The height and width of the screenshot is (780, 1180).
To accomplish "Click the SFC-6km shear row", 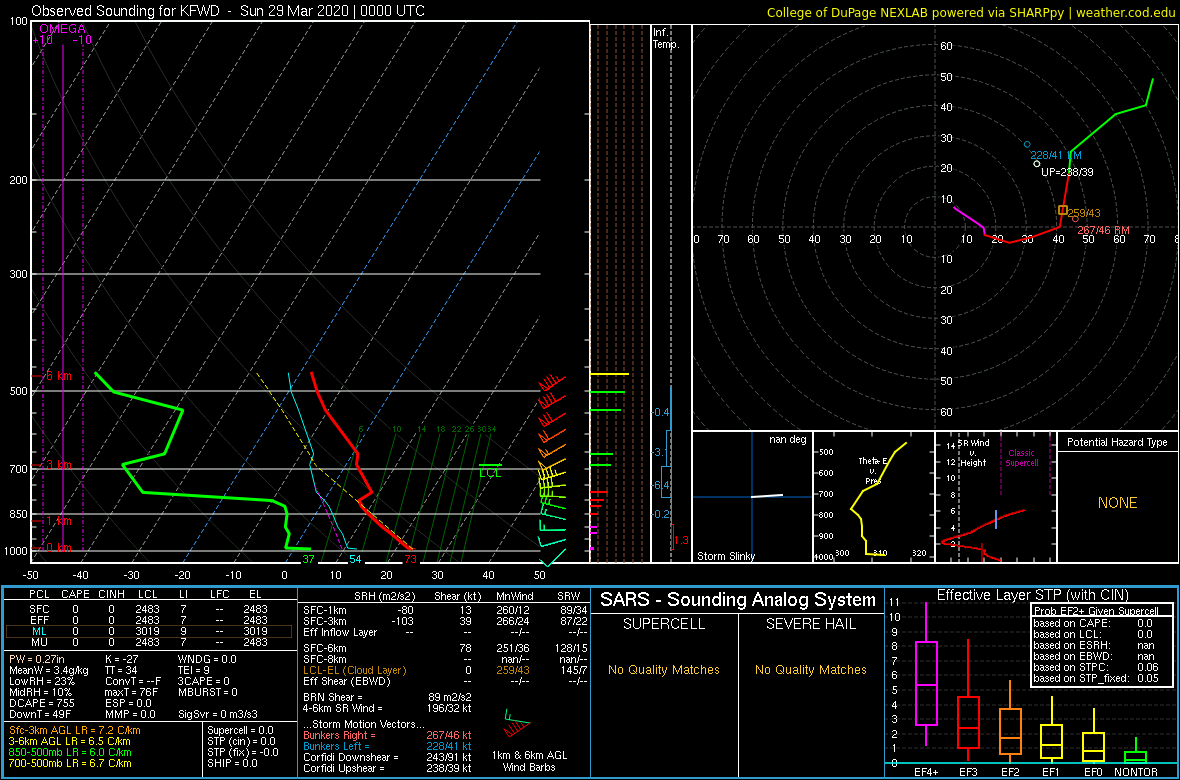I will click(446, 647).
